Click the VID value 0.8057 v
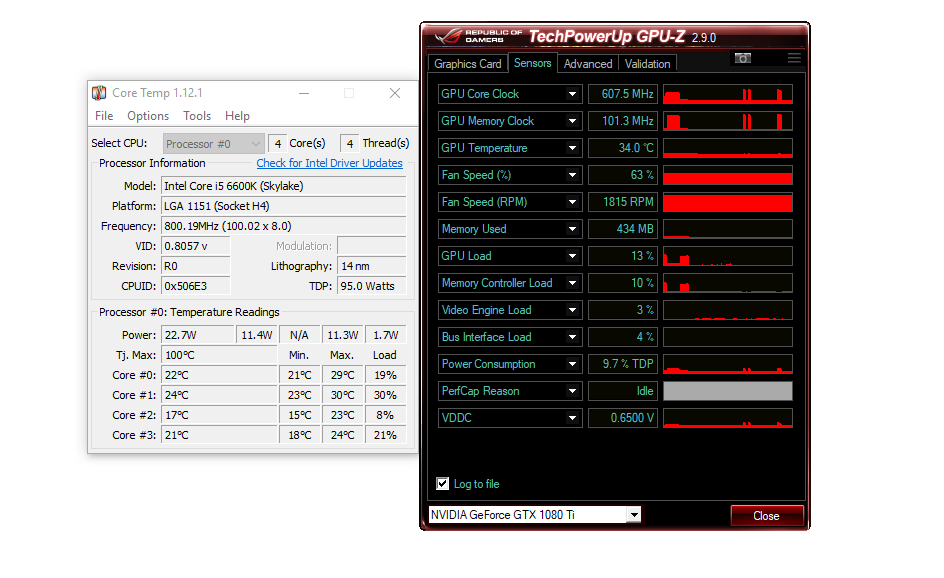944x578 pixels. click(x=196, y=246)
